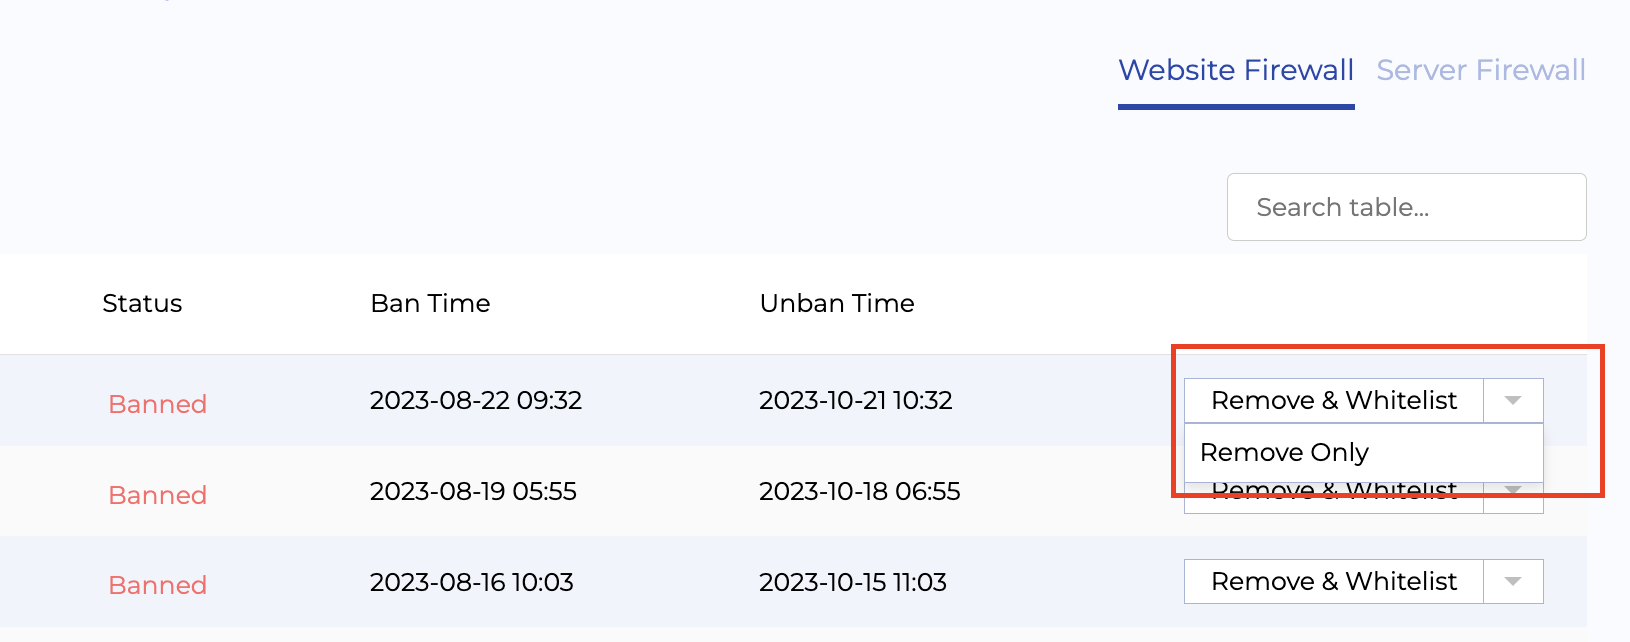Screen dimensions: 1630x642
Task: Click Remove & Whitelist for the 2023-08-22 ban
Action: [x=1333, y=401]
